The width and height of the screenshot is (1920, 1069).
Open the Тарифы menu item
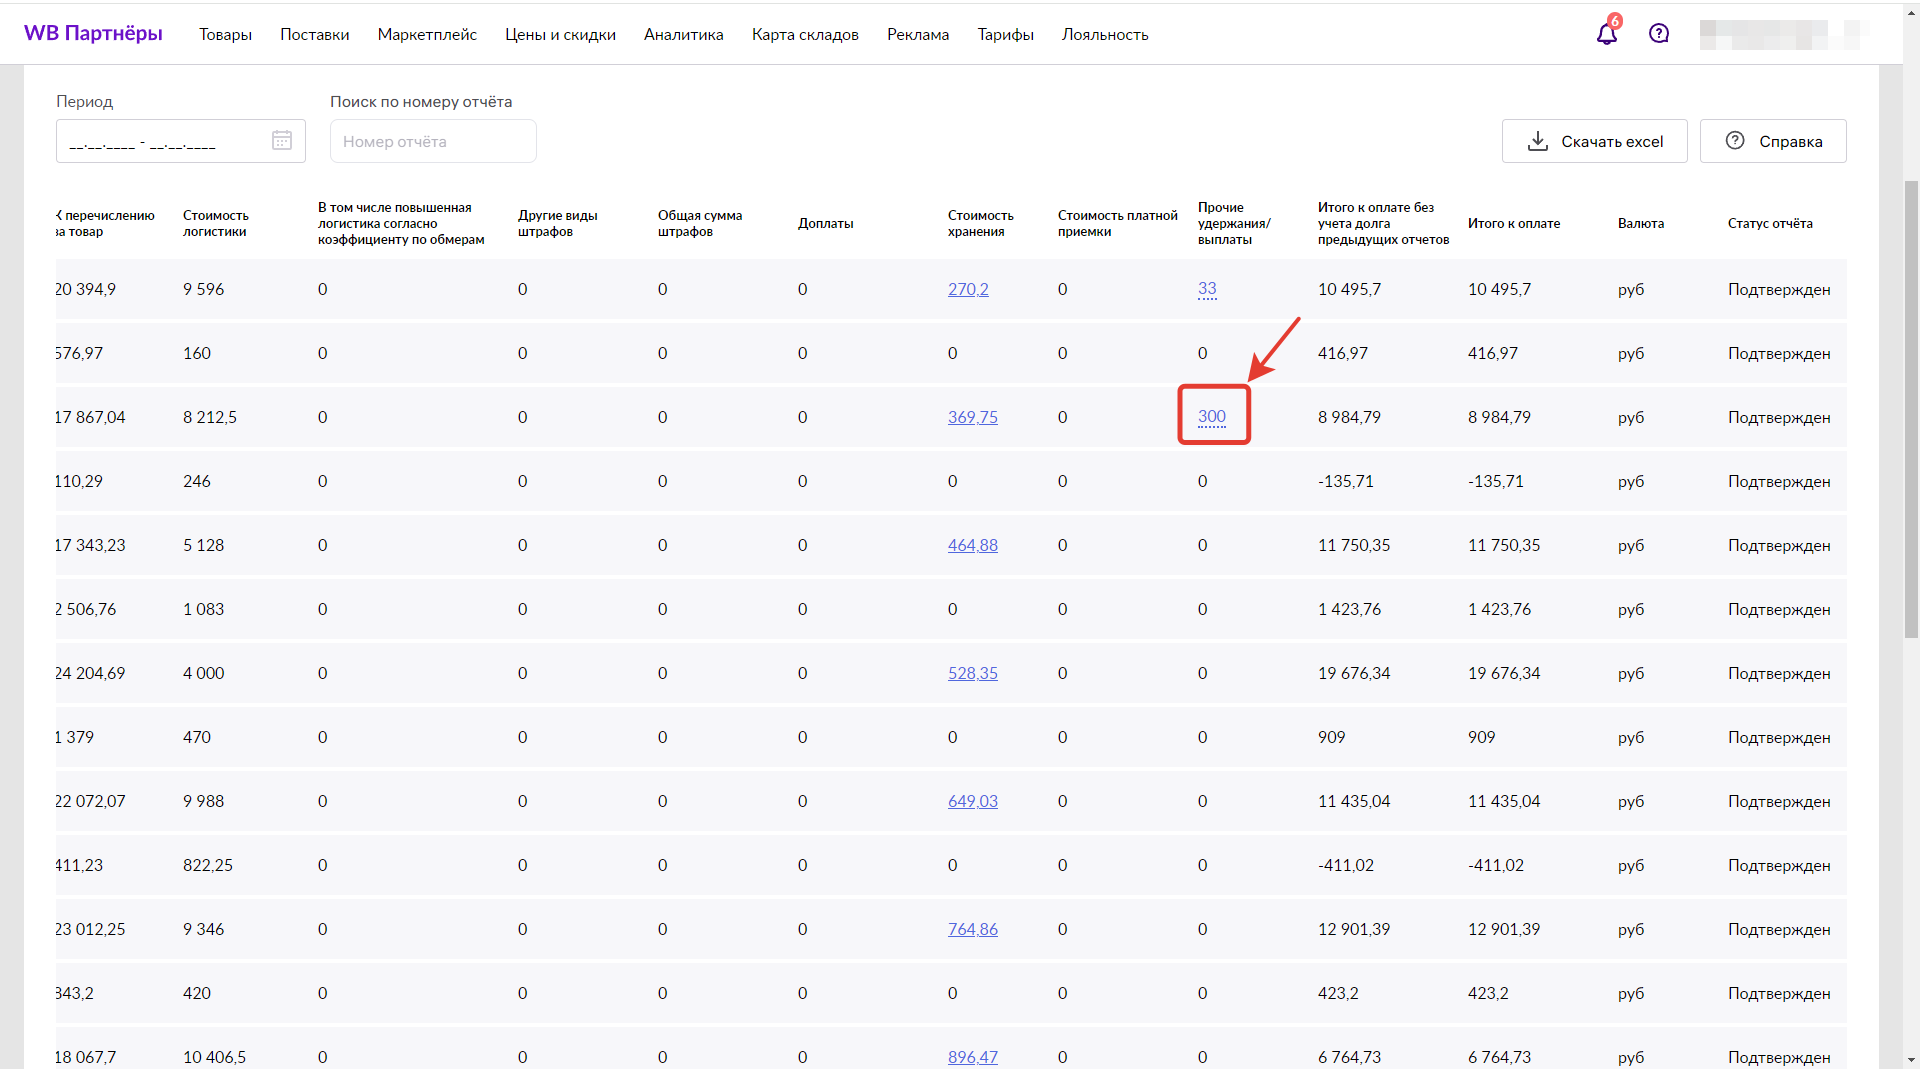coord(1005,35)
